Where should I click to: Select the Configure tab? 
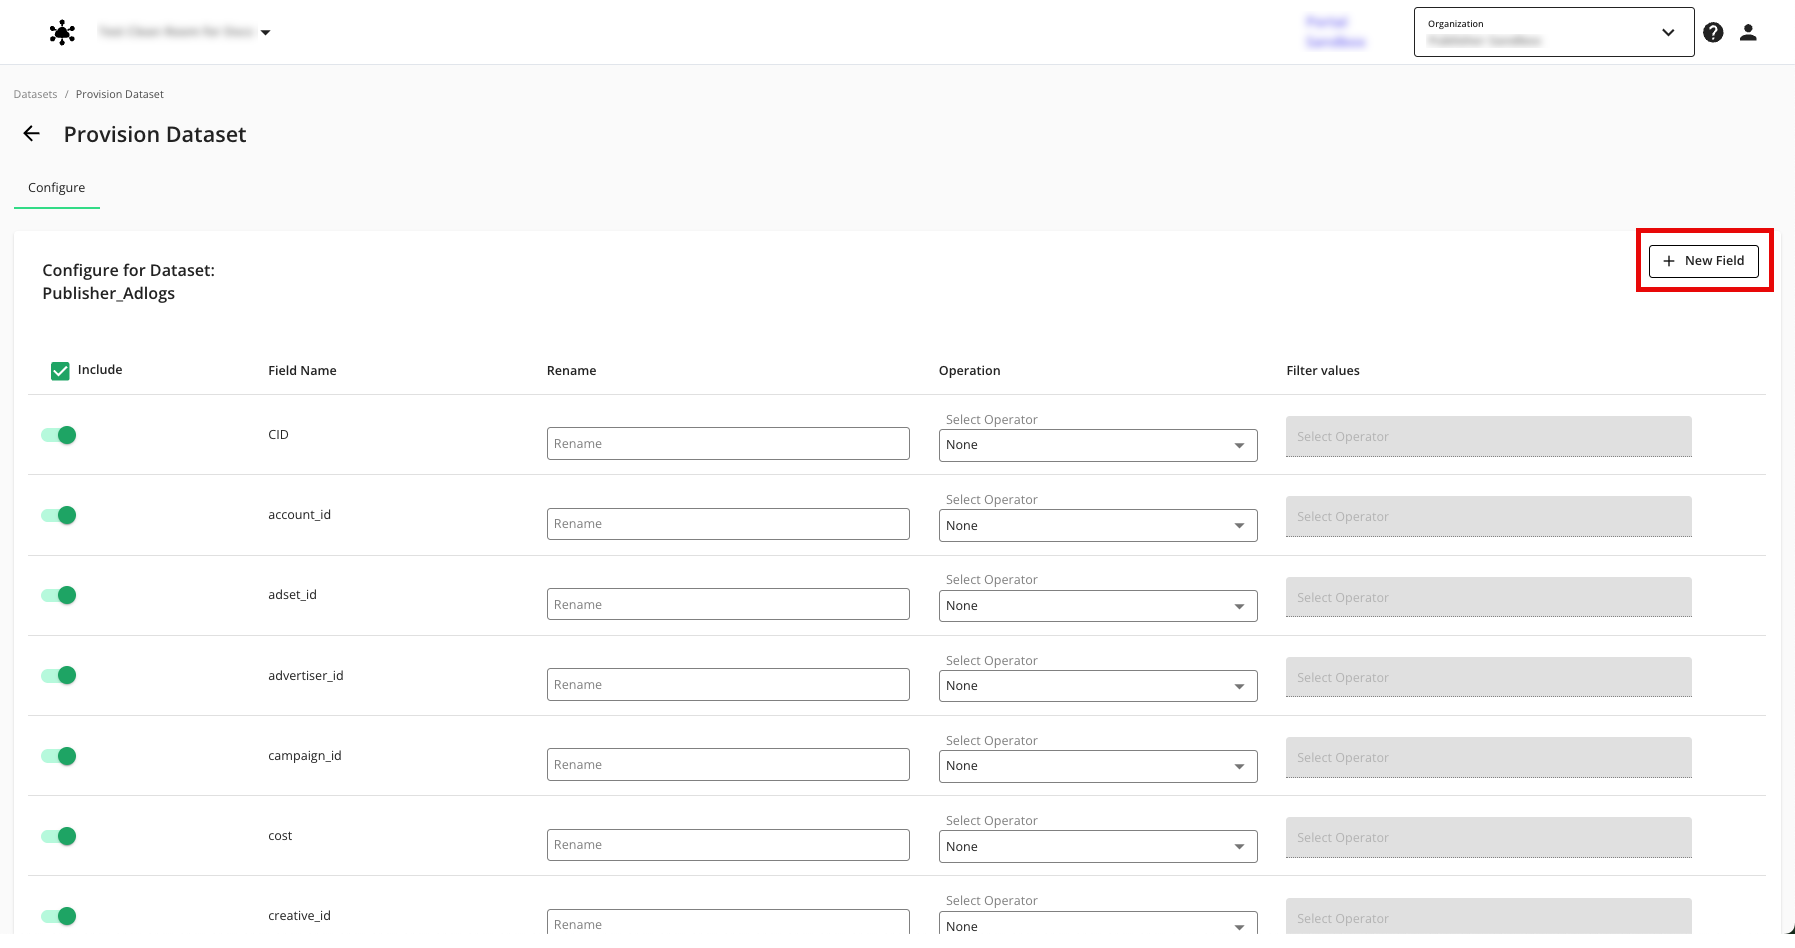pyautogui.click(x=57, y=188)
